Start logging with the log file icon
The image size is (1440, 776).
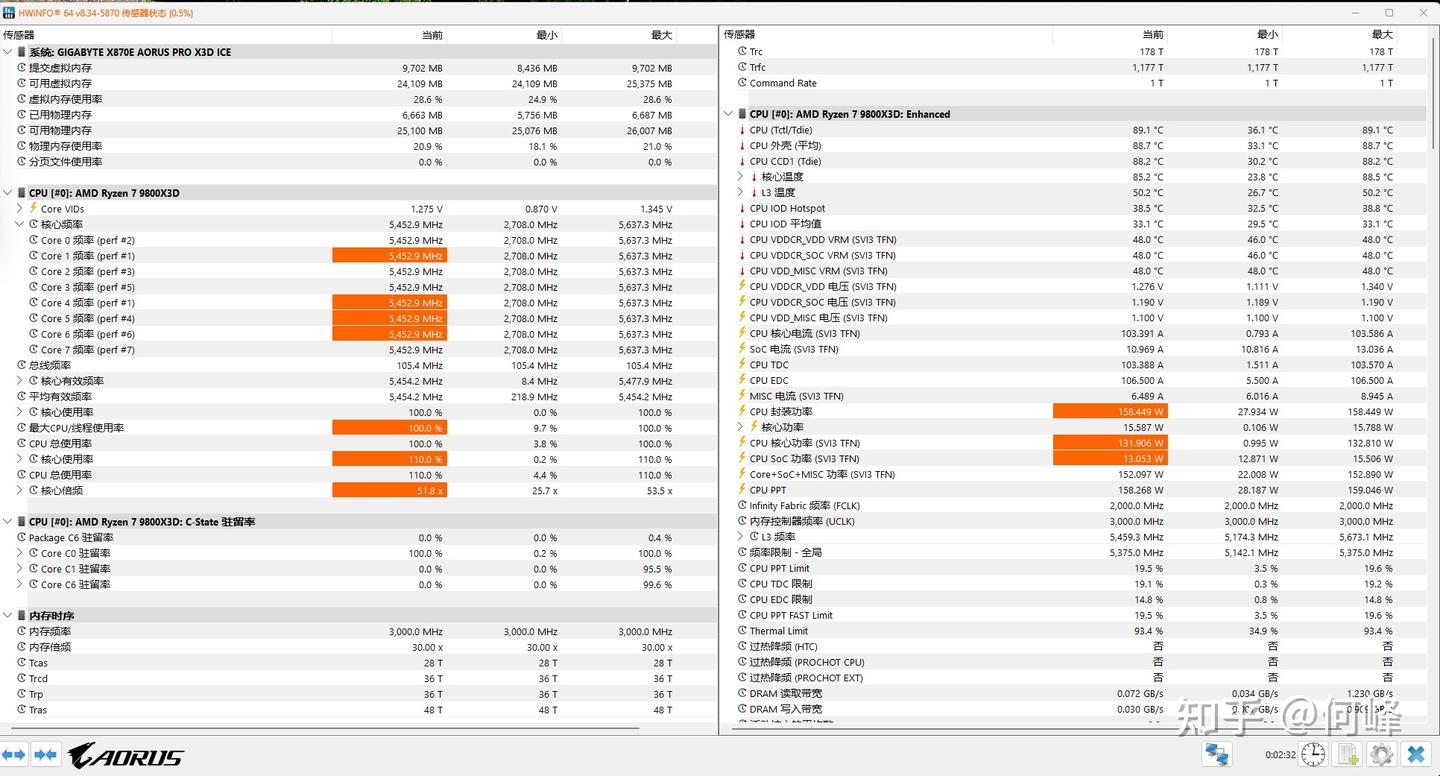tap(1347, 753)
